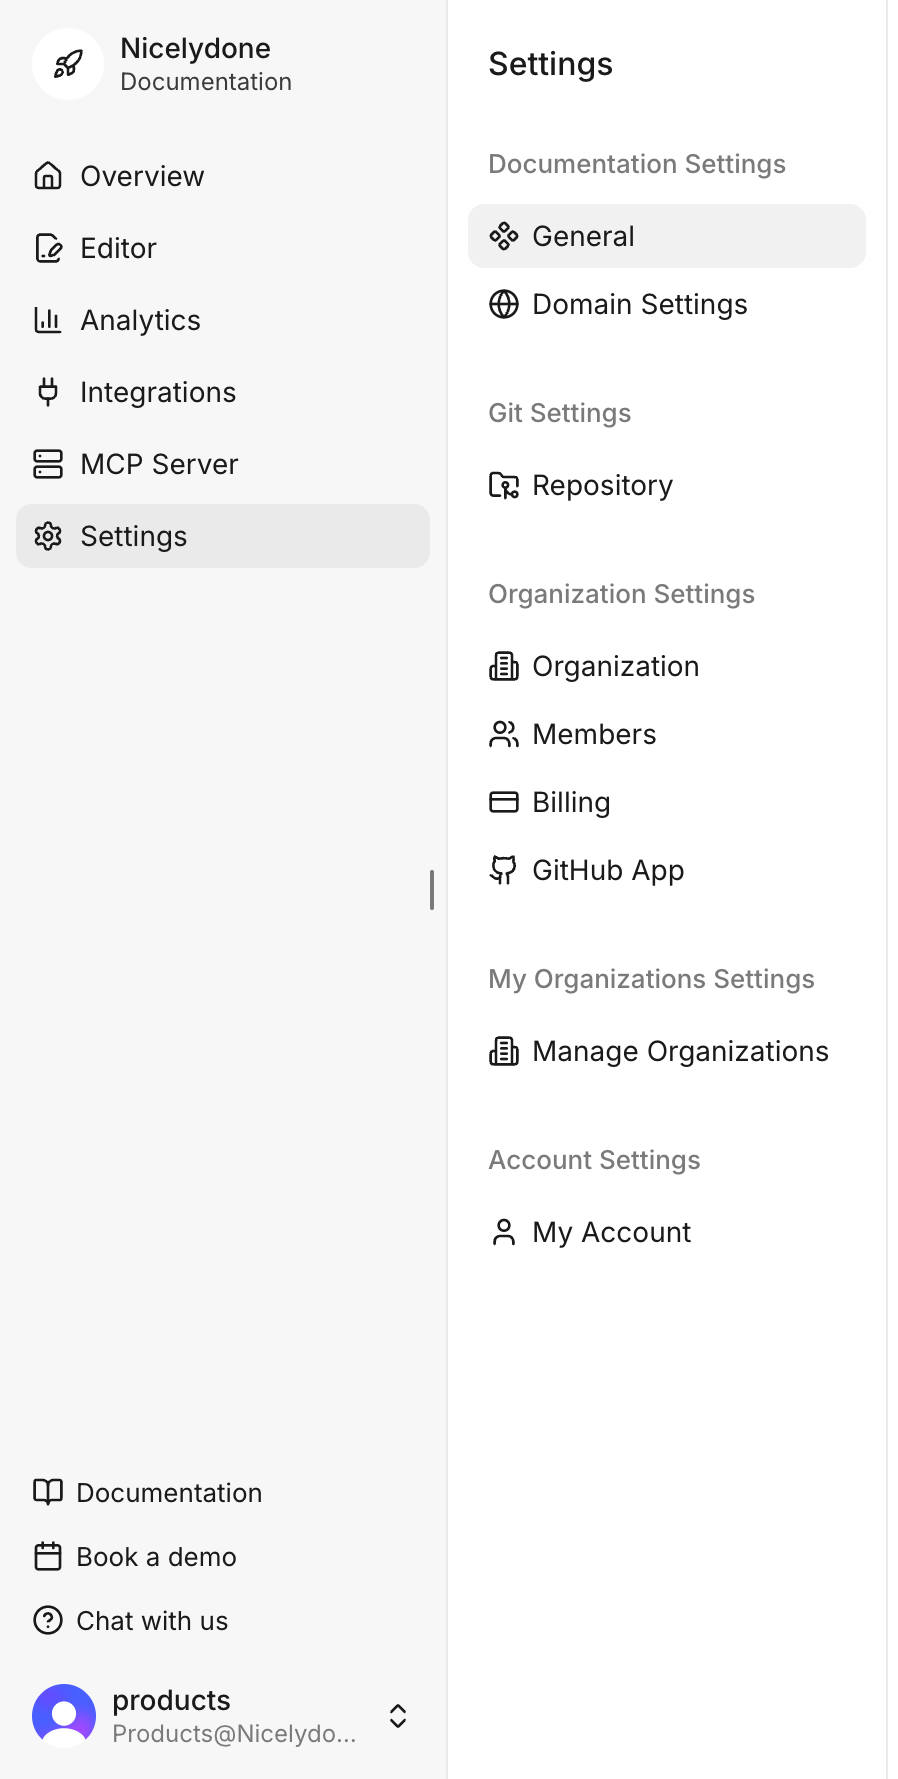
Task: Open the Documentation link
Action: pos(168,1493)
